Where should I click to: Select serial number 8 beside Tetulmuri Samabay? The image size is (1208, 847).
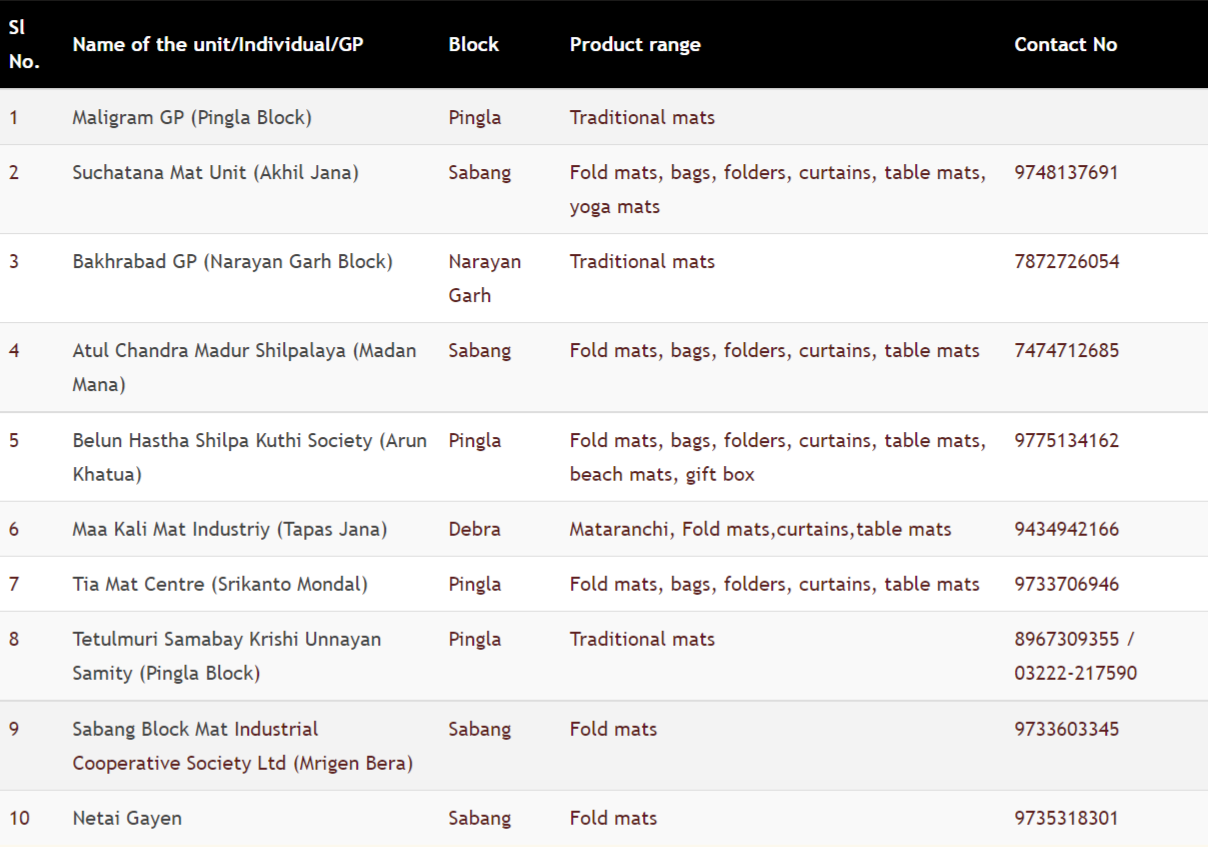tap(14, 639)
